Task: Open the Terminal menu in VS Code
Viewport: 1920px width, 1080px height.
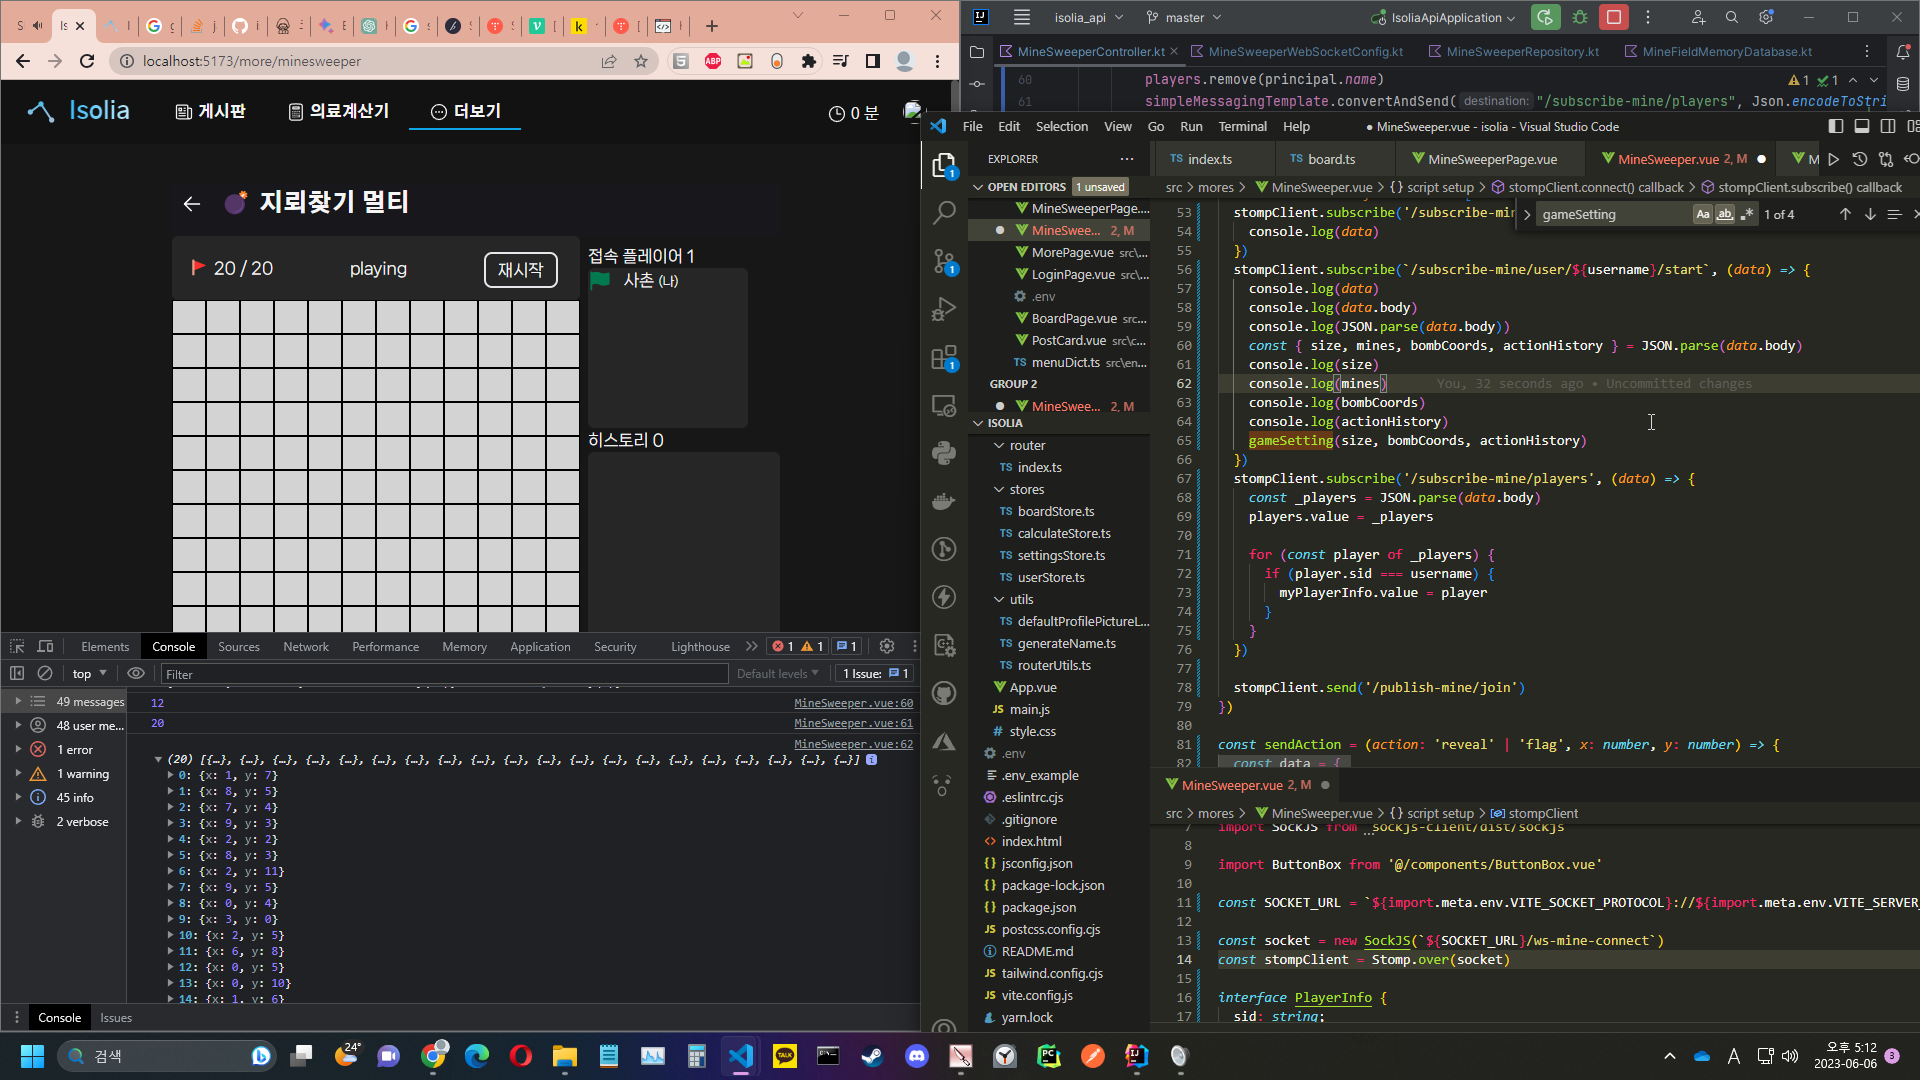Action: 1242,126
